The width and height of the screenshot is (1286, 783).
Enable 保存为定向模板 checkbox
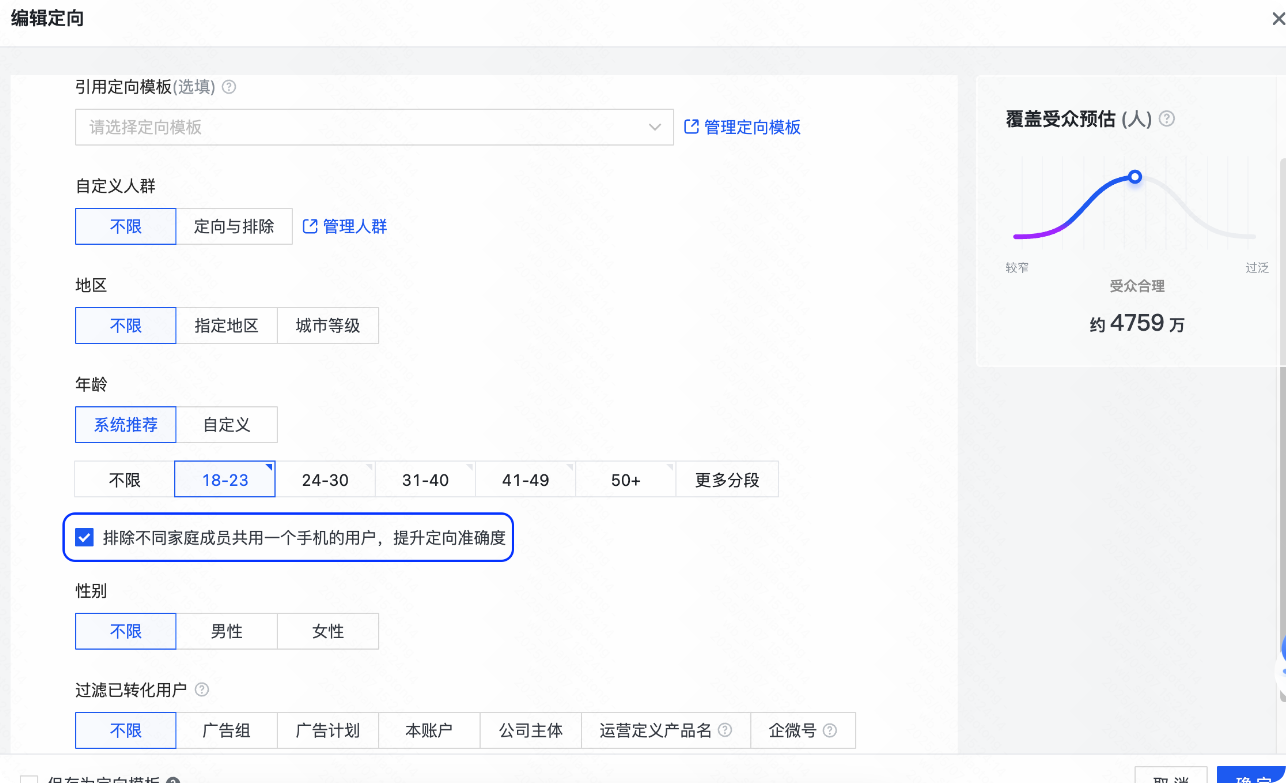pos(30,779)
